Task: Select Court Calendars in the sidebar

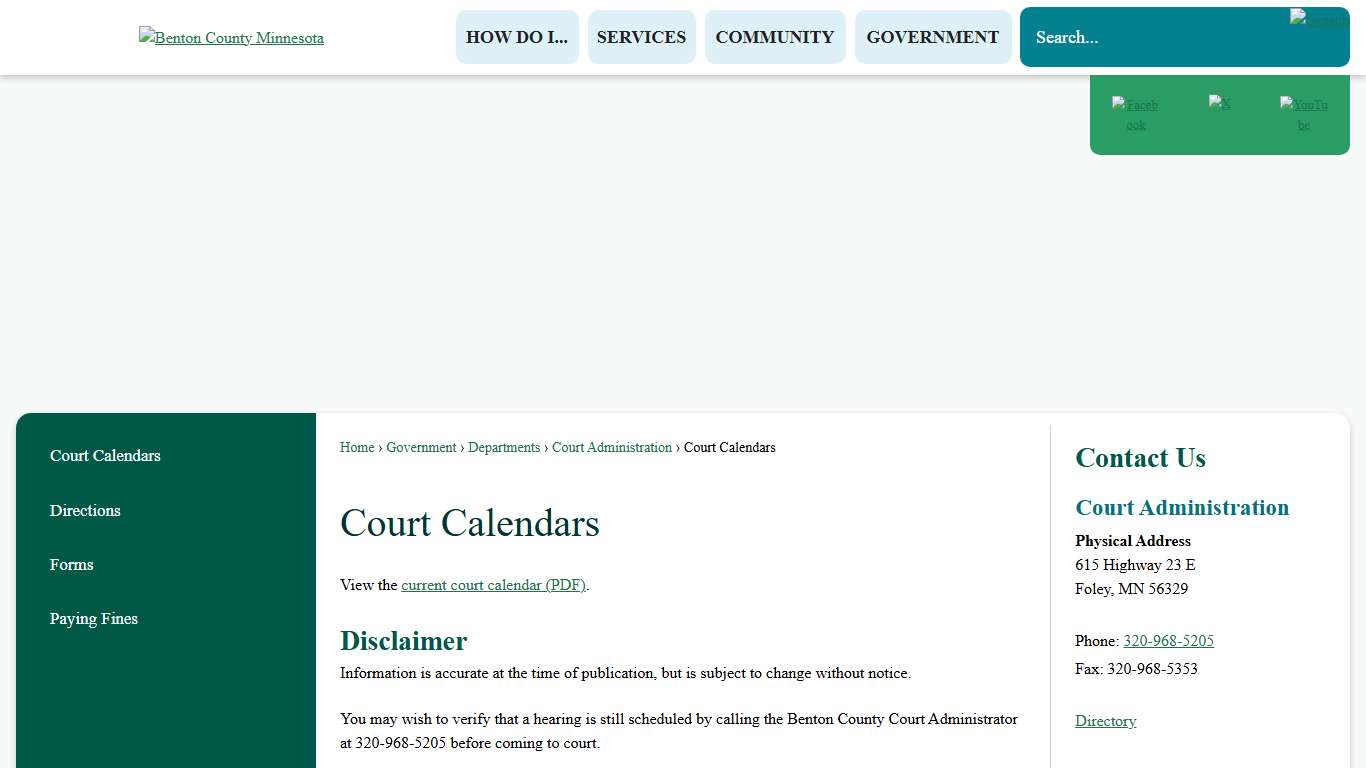Action: pyautogui.click(x=105, y=456)
